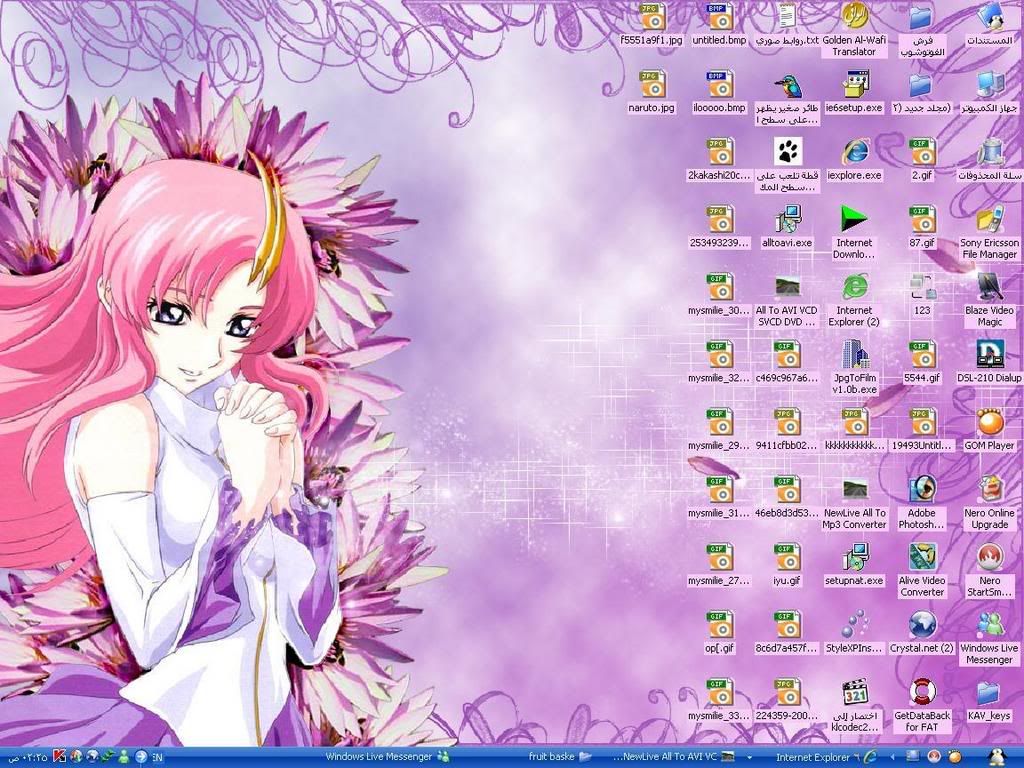This screenshot has height=768, width=1024.
Task: Switch to Windows Live Messenger taskbar button
Action: click(x=386, y=757)
